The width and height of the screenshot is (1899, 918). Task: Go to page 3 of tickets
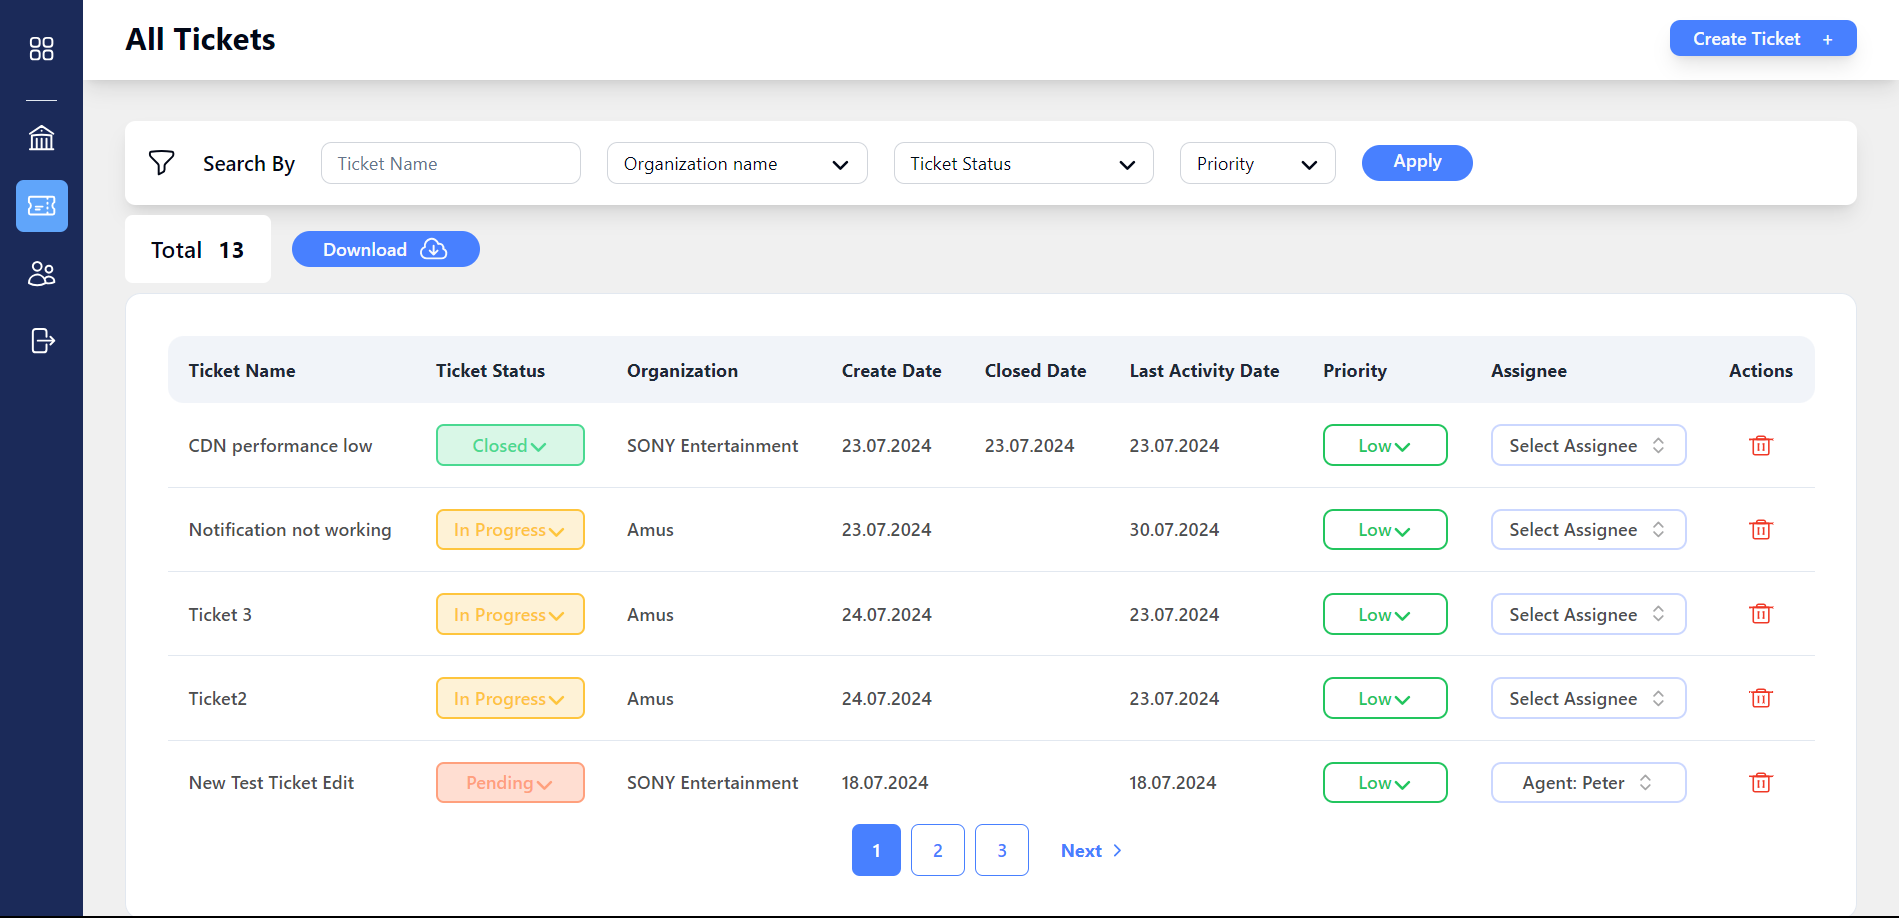pos(1002,850)
